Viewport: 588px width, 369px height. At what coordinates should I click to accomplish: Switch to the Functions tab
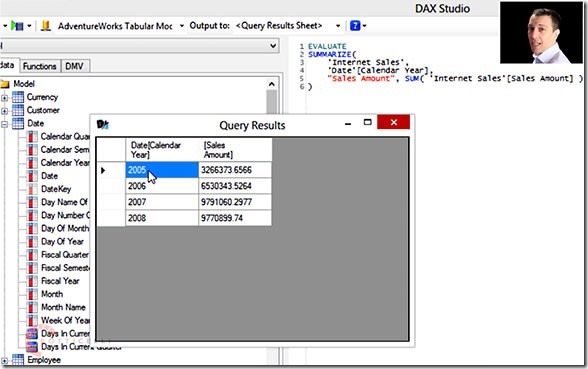39,66
